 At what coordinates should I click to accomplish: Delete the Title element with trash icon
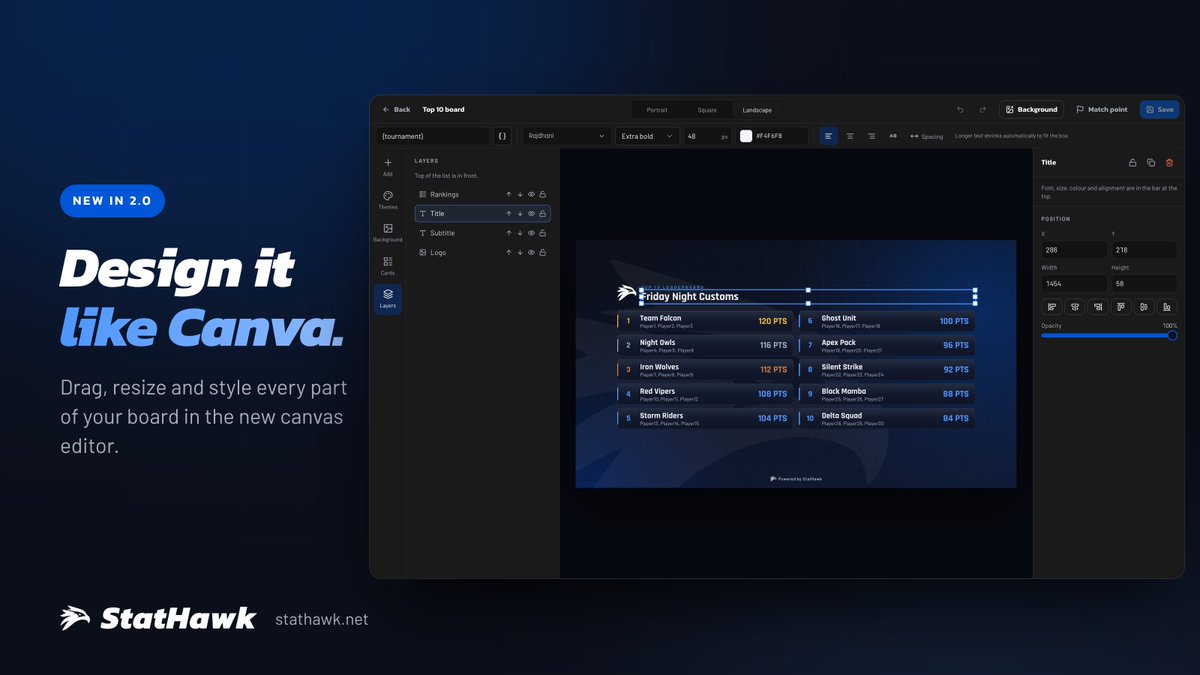tap(1170, 162)
